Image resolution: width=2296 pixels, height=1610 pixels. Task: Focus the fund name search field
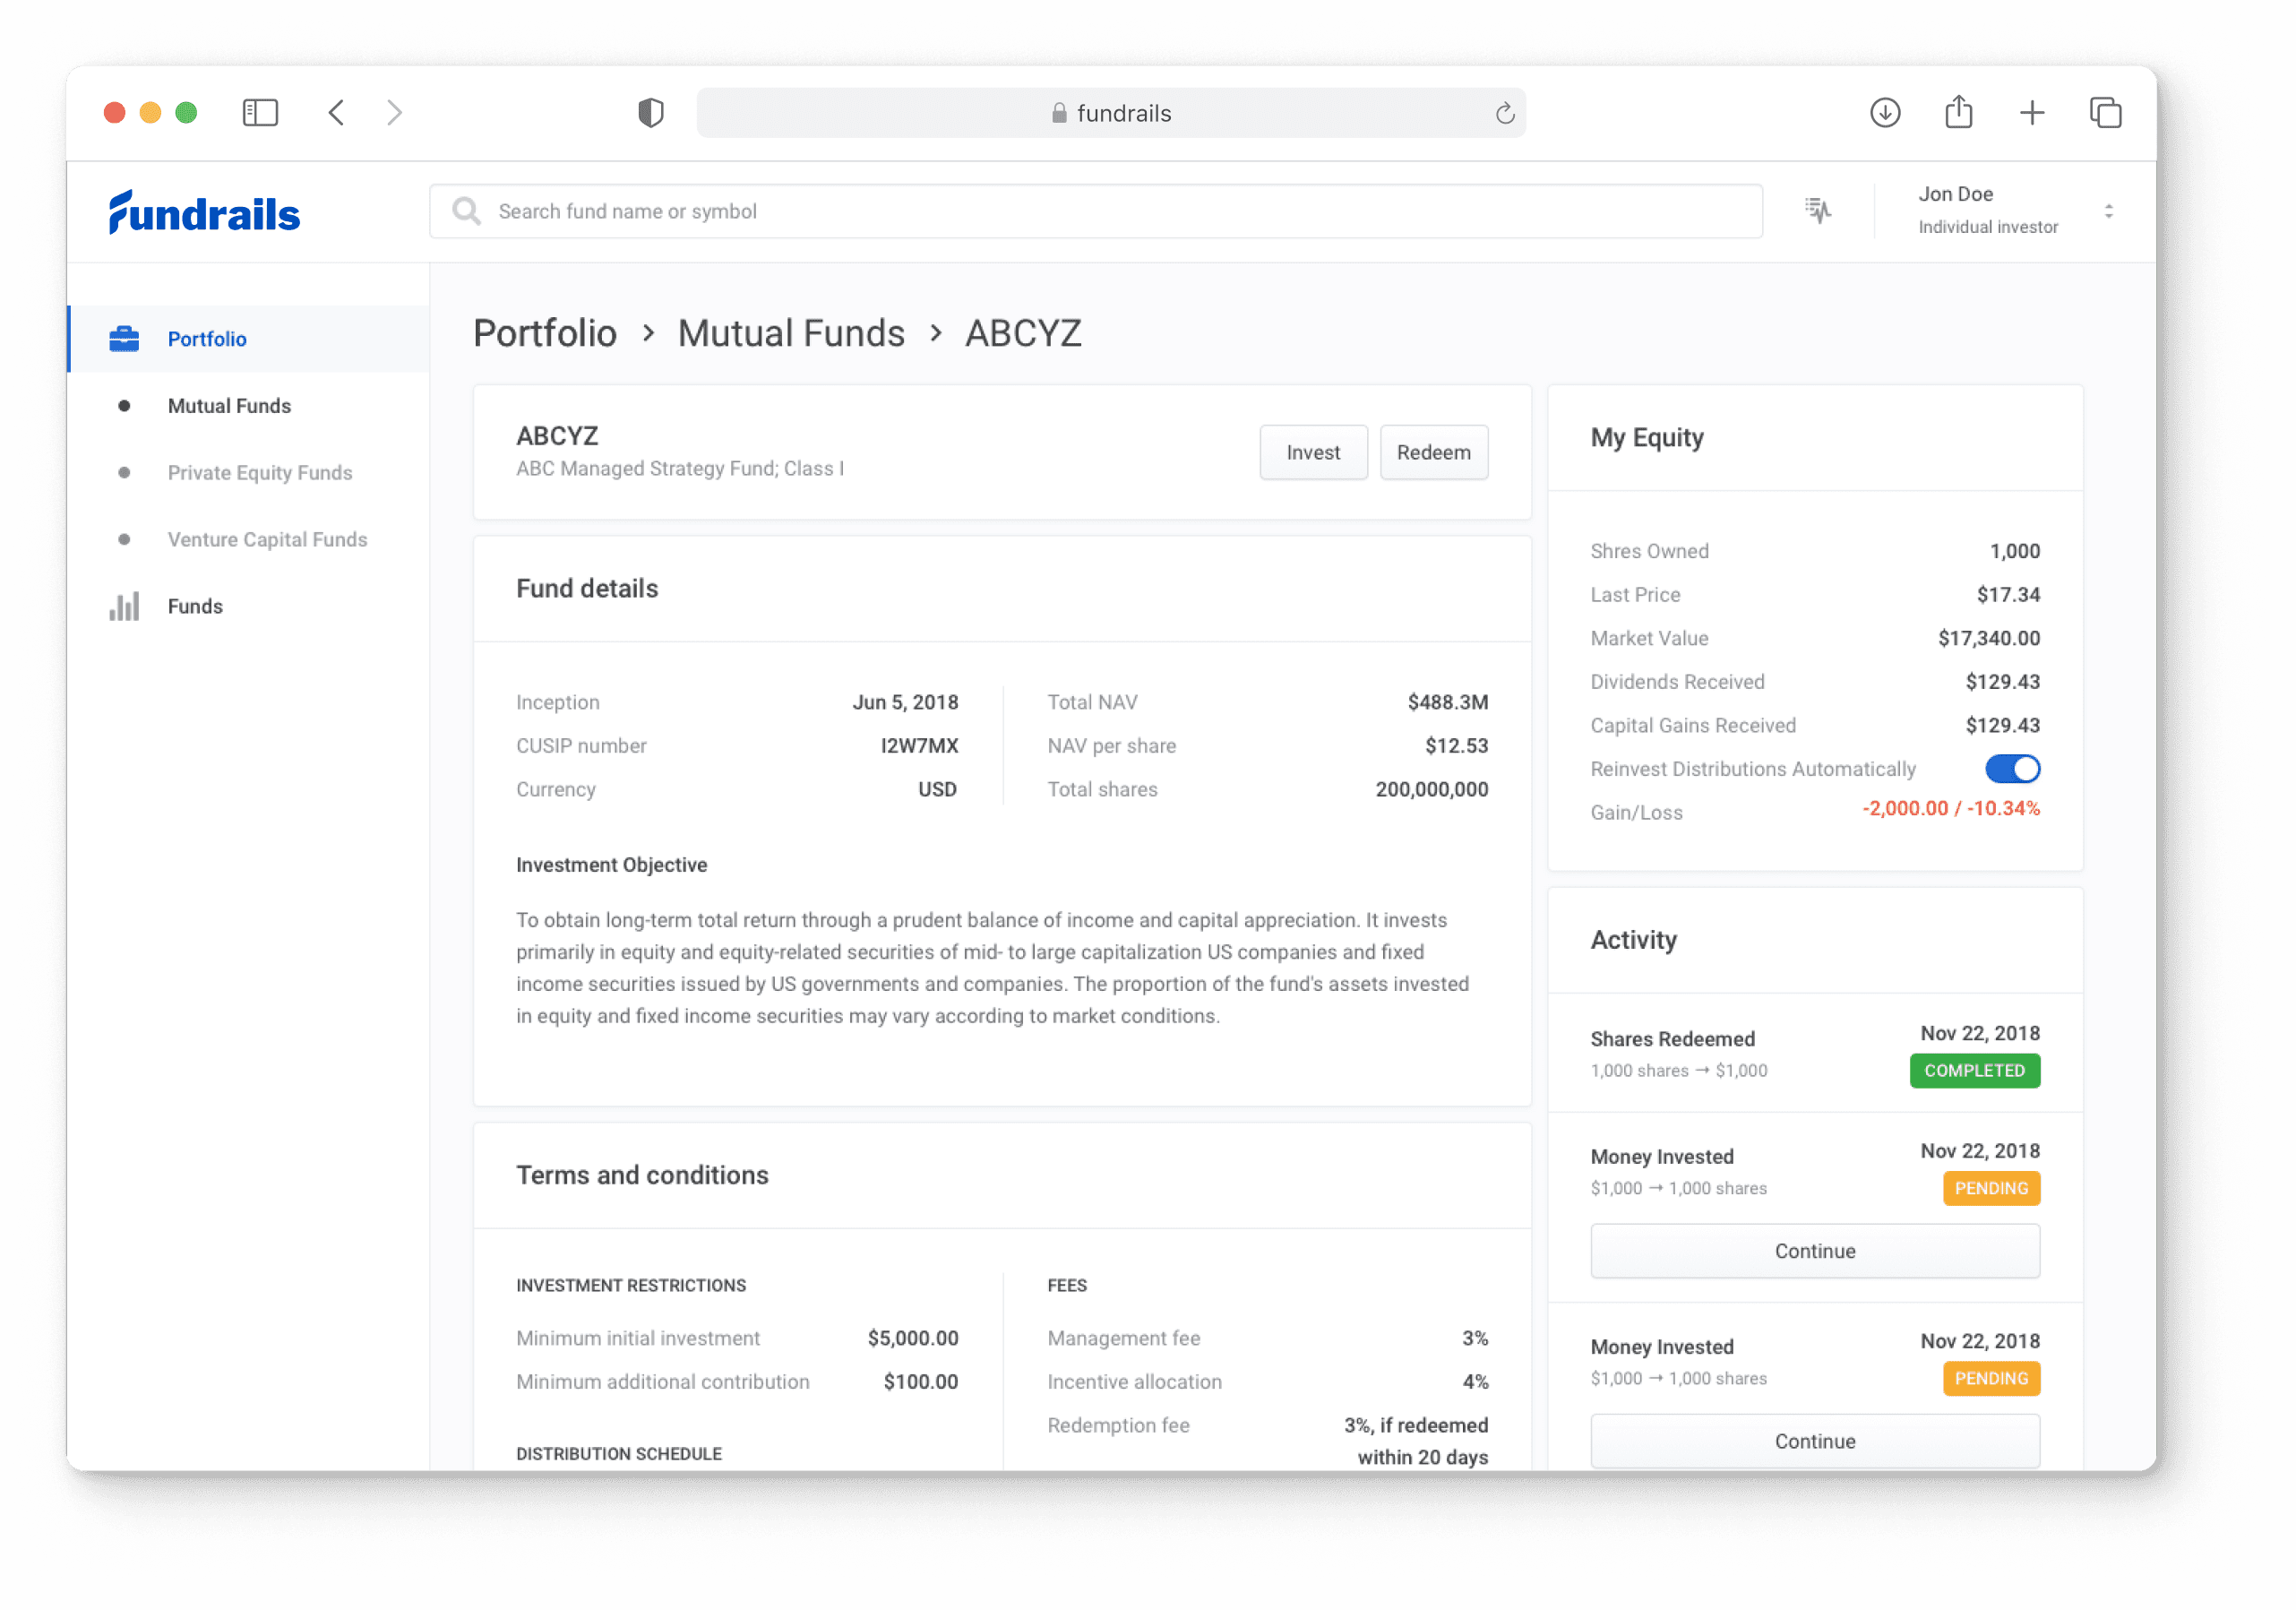[x=1100, y=211]
